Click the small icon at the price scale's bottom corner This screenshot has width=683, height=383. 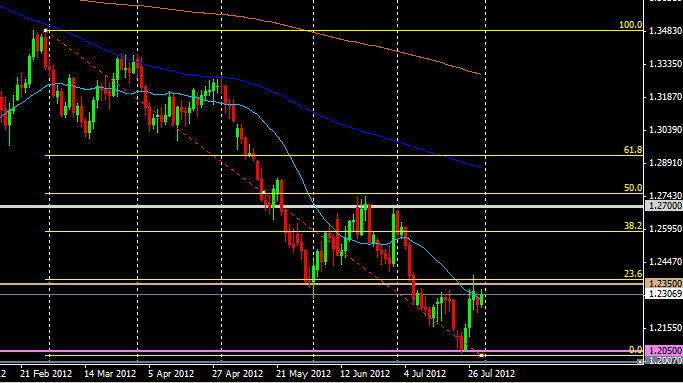tap(640, 361)
